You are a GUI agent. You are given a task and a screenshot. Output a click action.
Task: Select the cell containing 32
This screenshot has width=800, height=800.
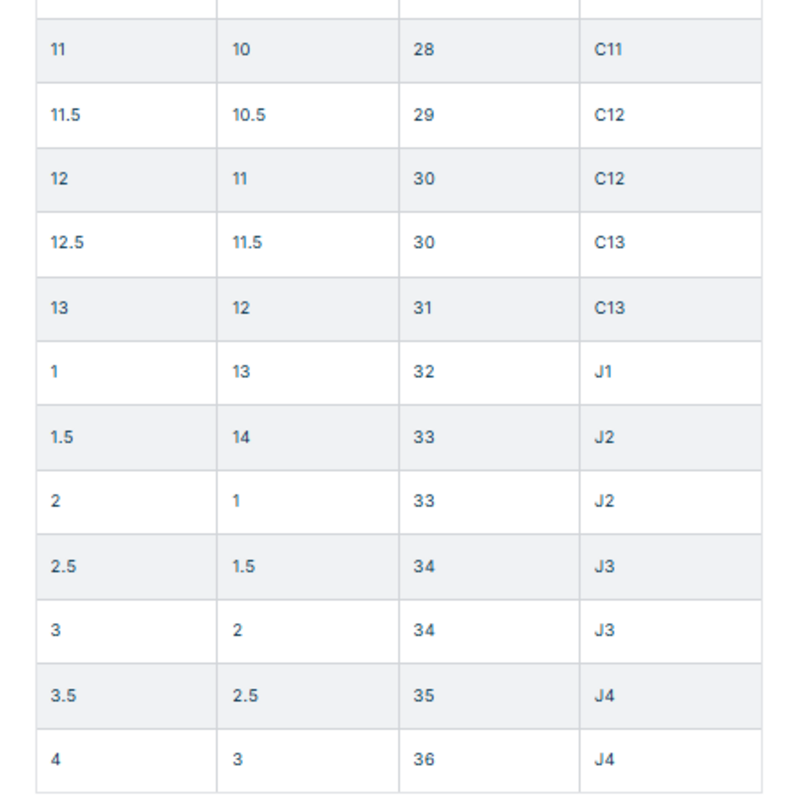tap(424, 372)
